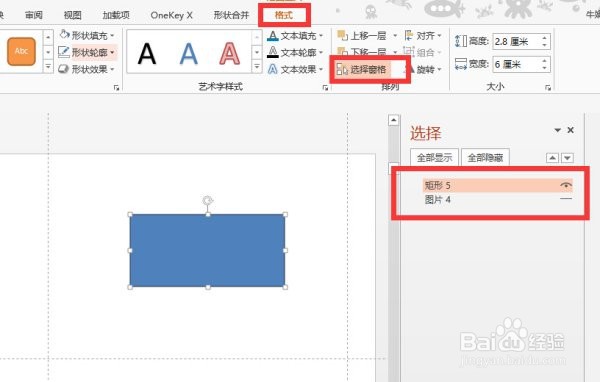Switch to the 形状合并 tab
Image resolution: width=600 pixels, height=382 pixels.
pyautogui.click(x=231, y=15)
